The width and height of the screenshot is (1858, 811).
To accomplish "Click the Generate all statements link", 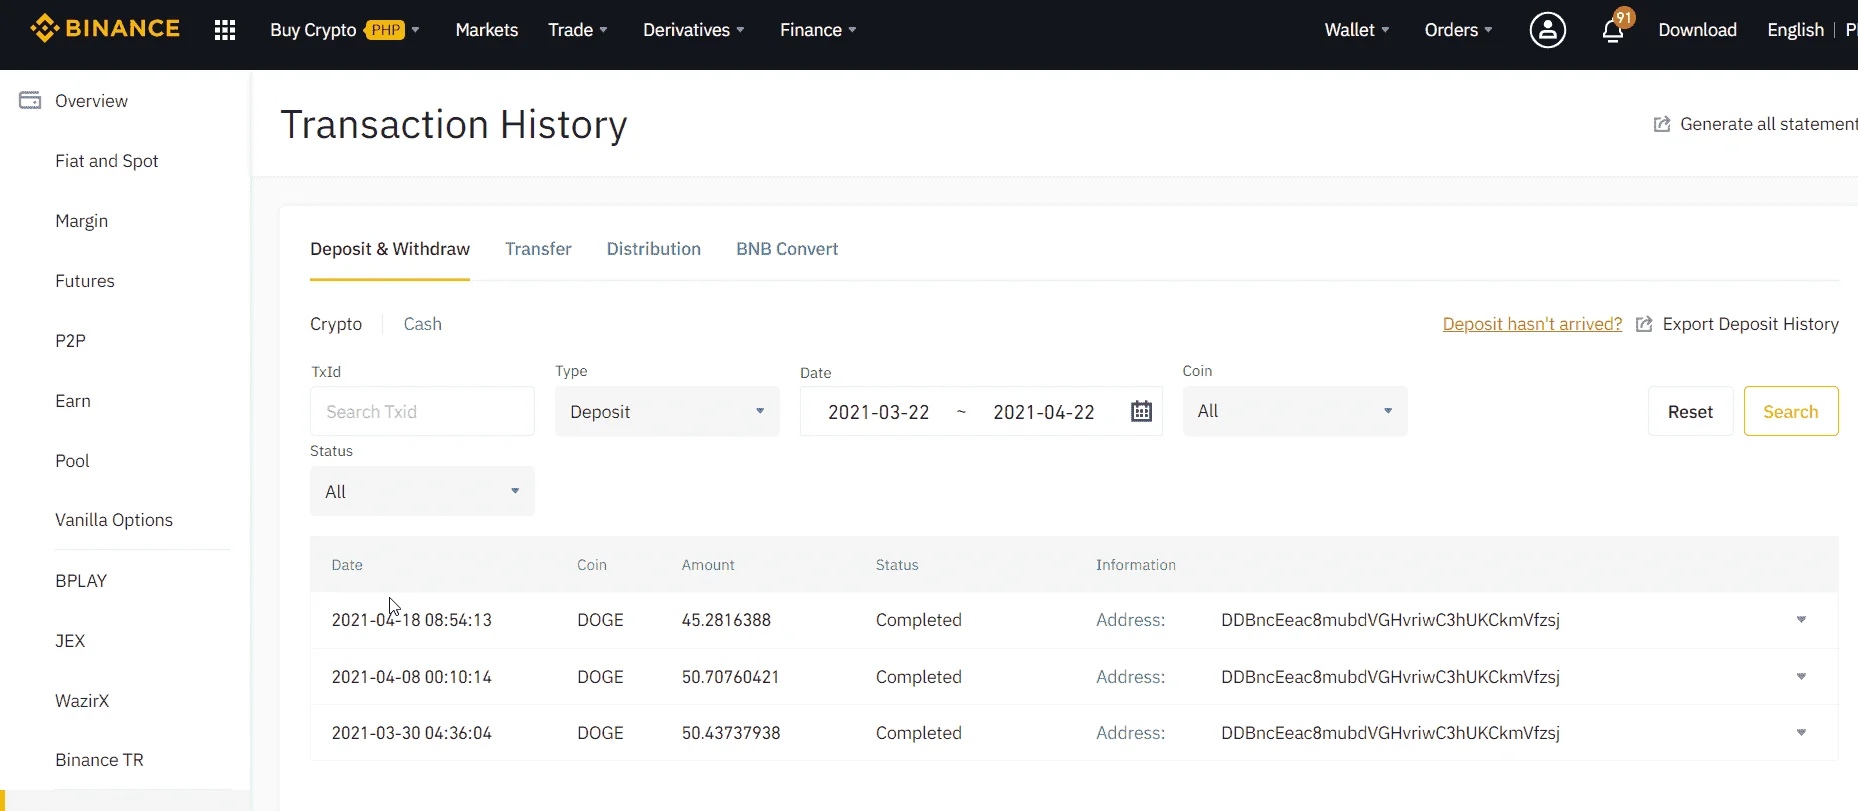I will click(1768, 124).
